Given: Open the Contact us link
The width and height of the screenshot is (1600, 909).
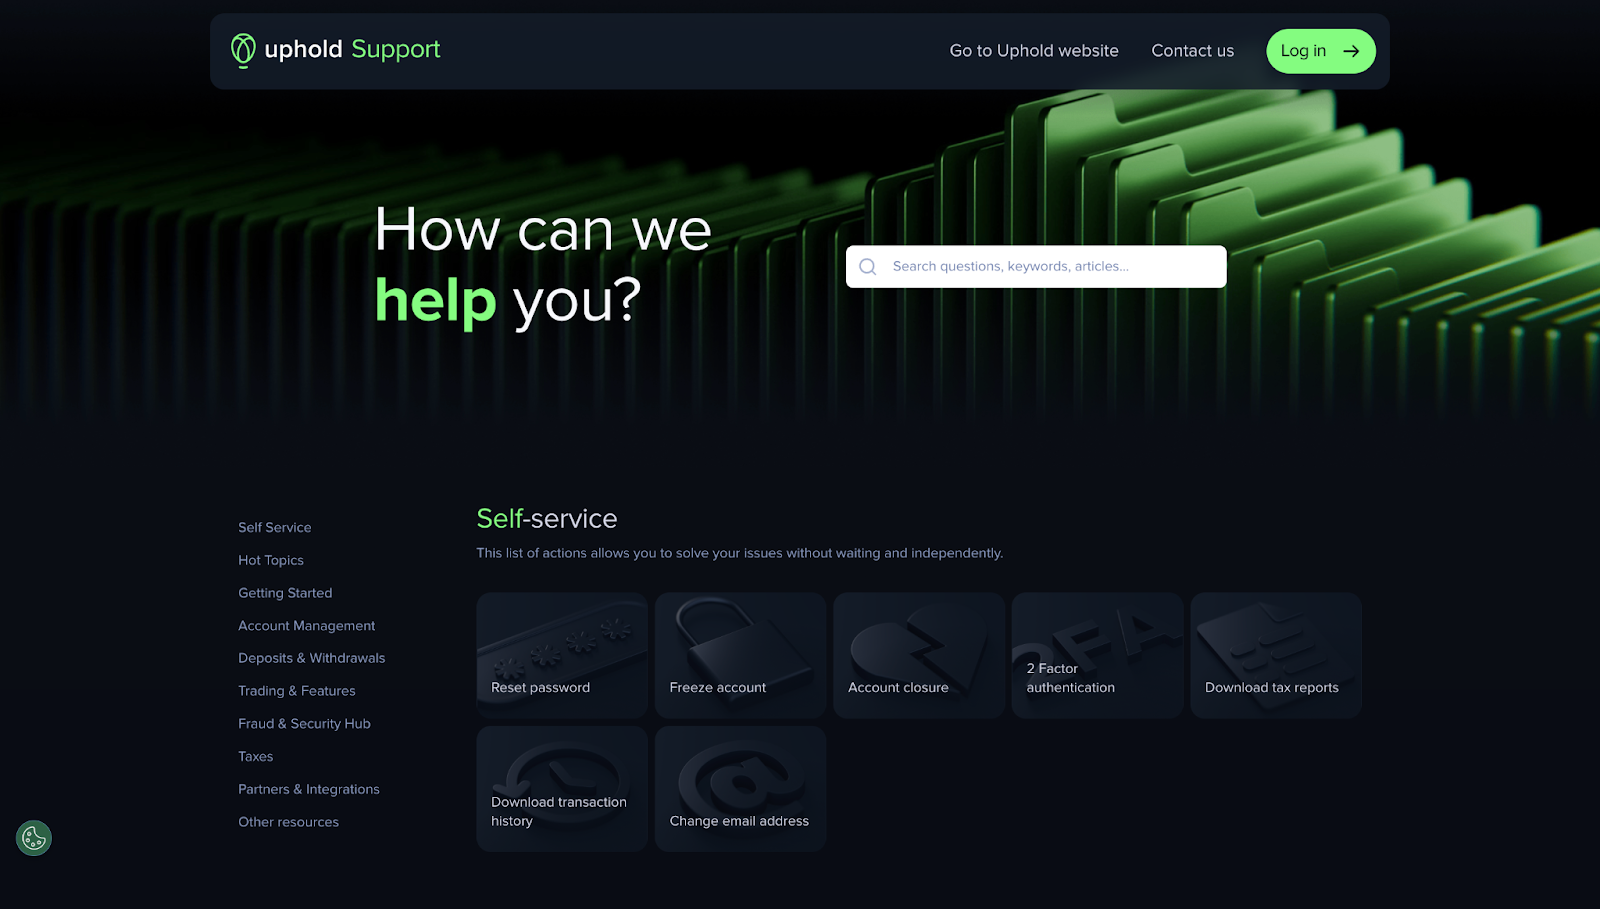Looking at the screenshot, I should (x=1193, y=51).
